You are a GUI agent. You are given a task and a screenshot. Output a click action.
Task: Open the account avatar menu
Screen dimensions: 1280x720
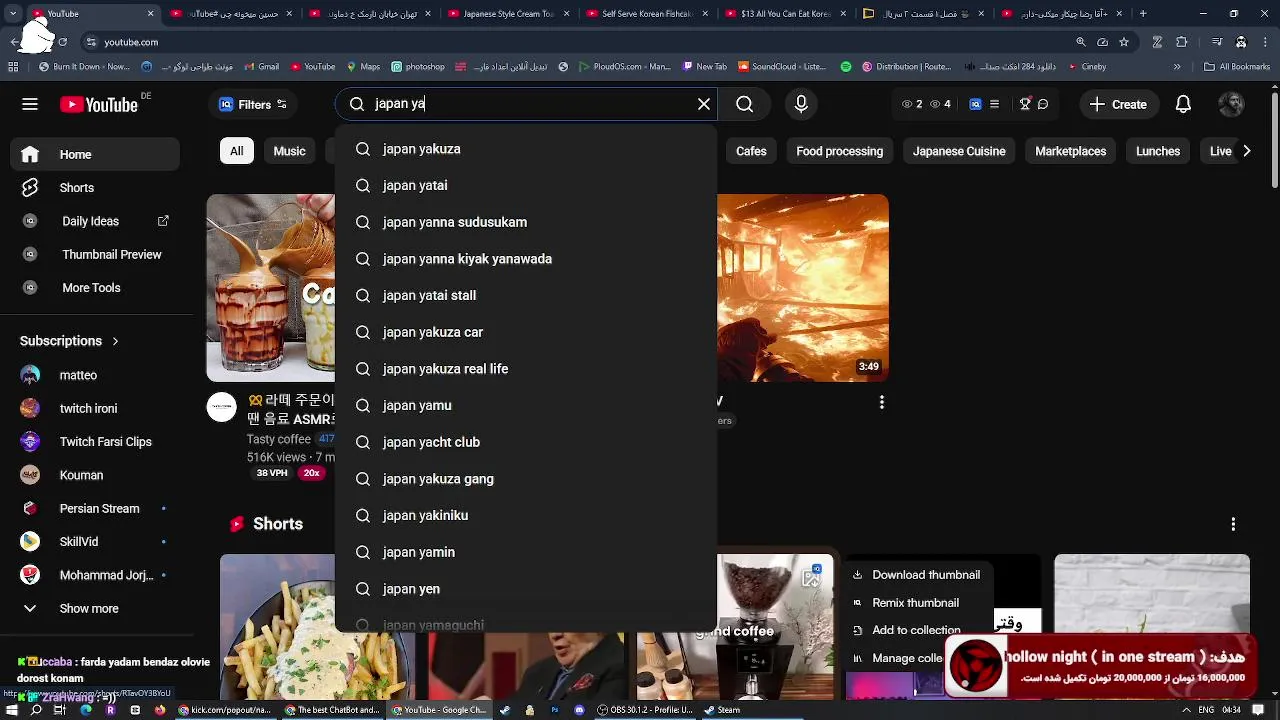tap(1232, 104)
